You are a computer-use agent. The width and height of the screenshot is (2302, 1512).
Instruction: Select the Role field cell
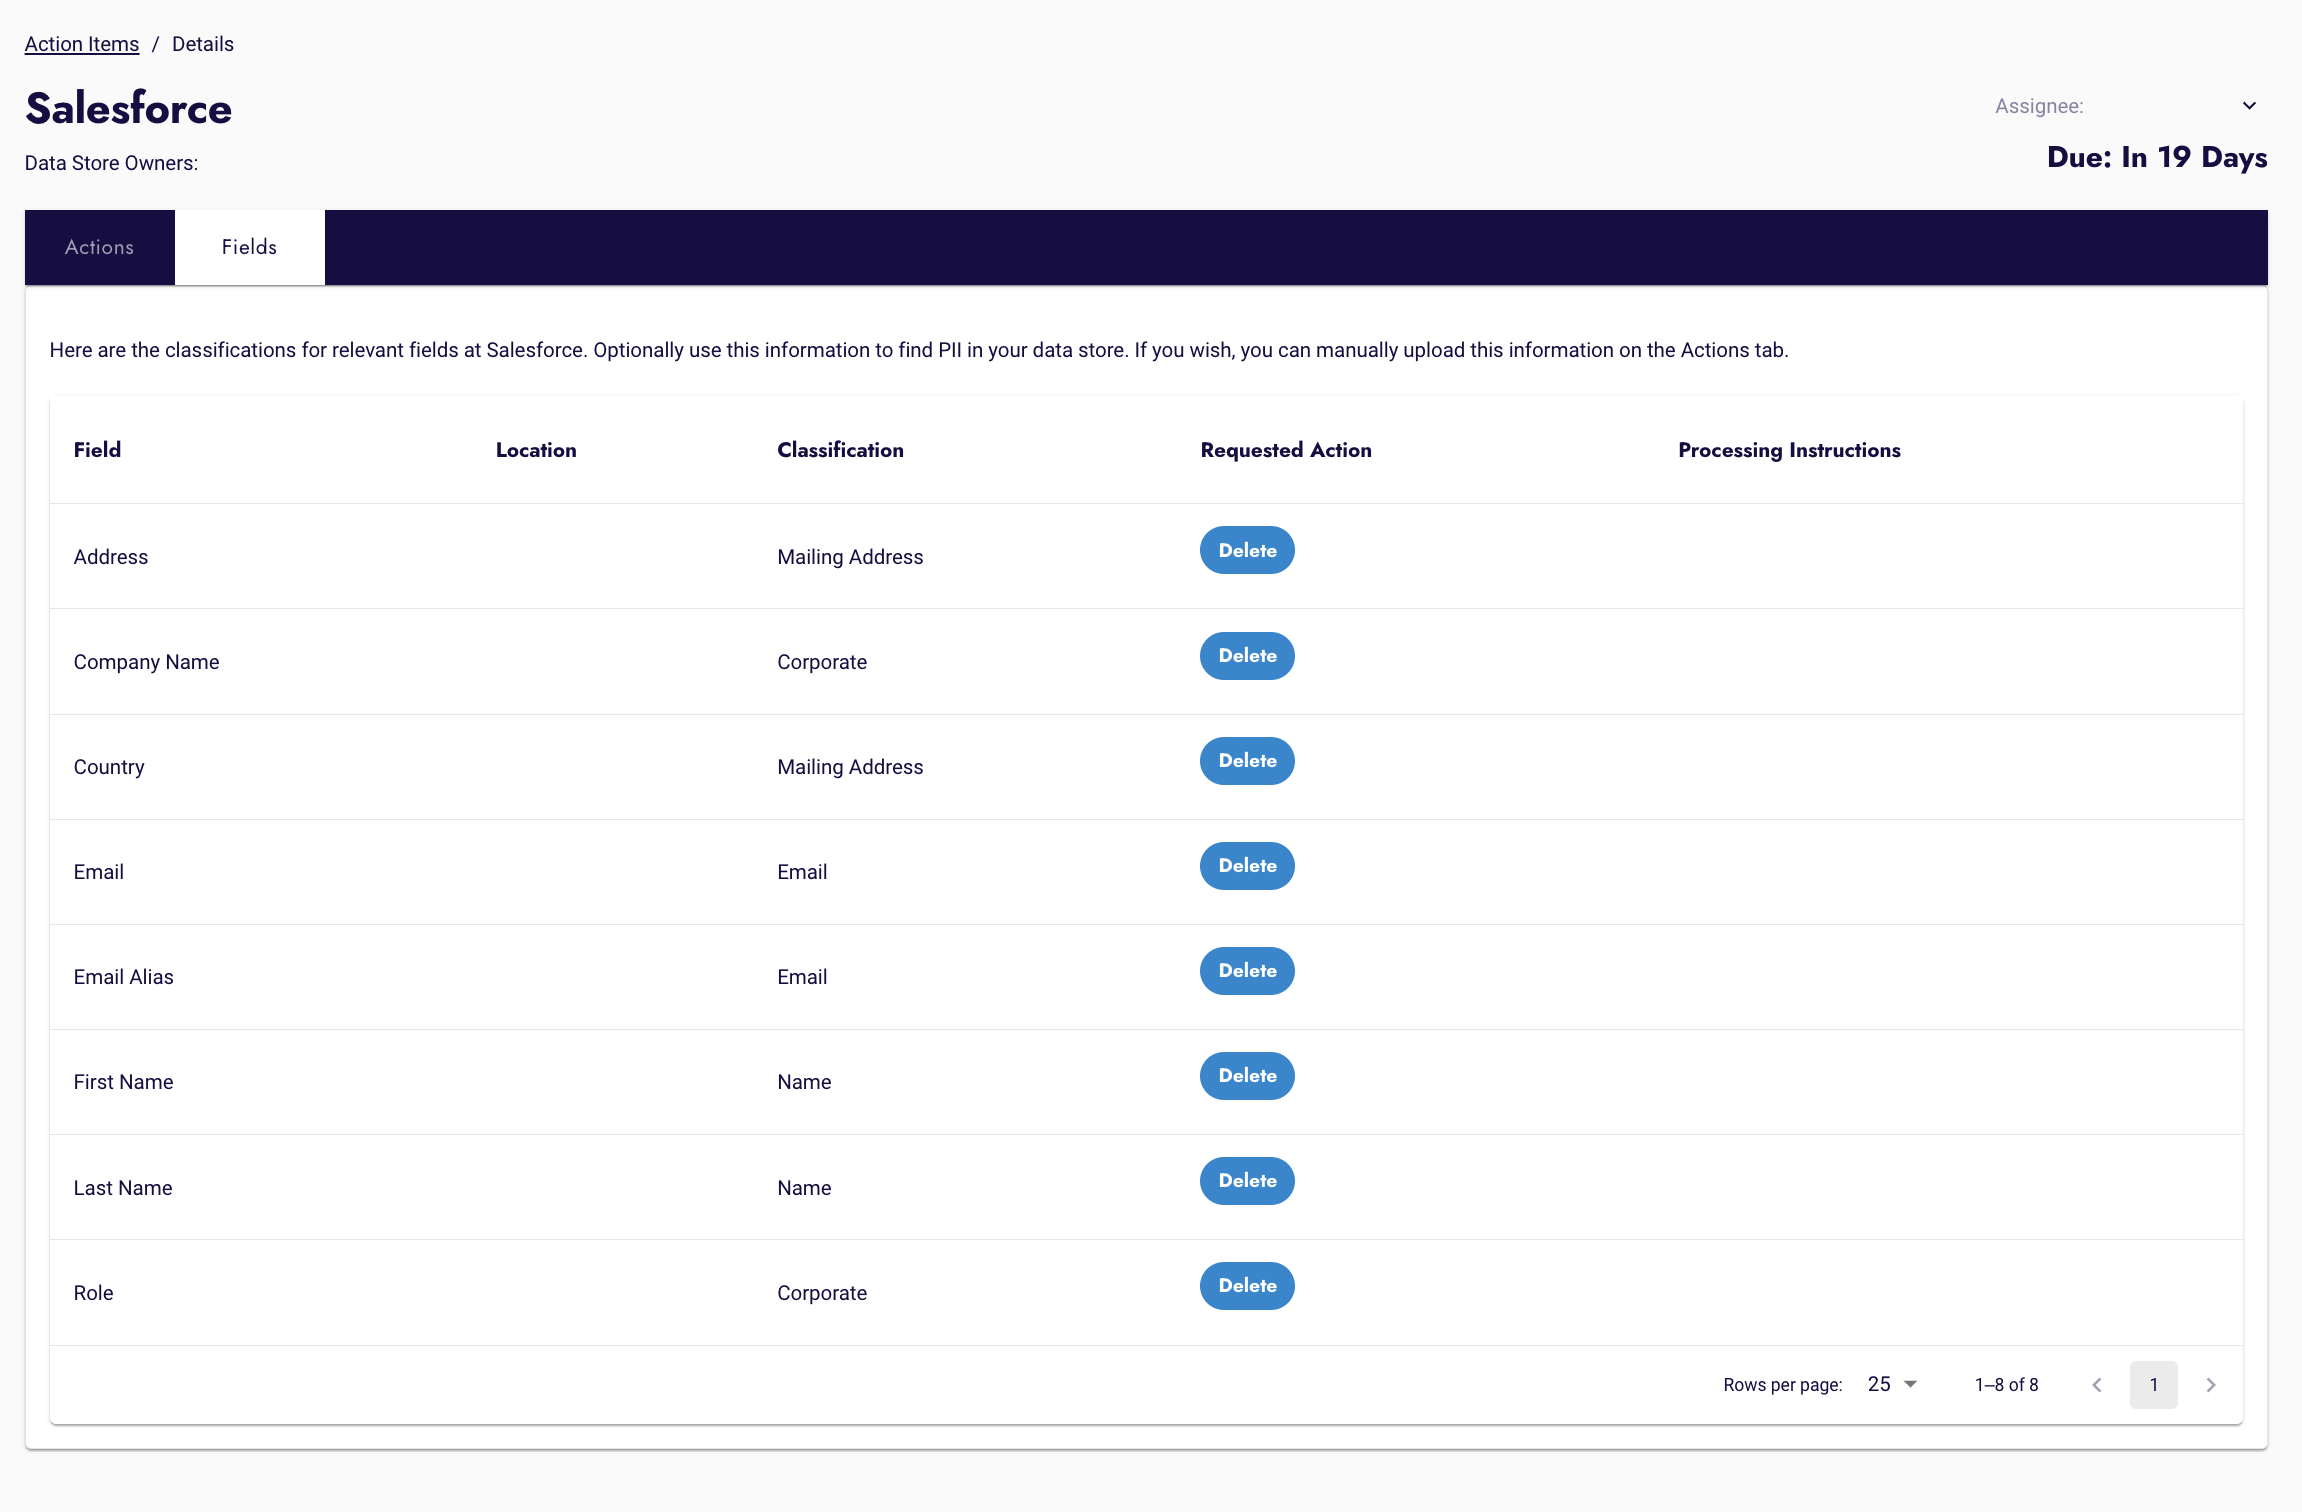pyautogui.click(x=94, y=1293)
